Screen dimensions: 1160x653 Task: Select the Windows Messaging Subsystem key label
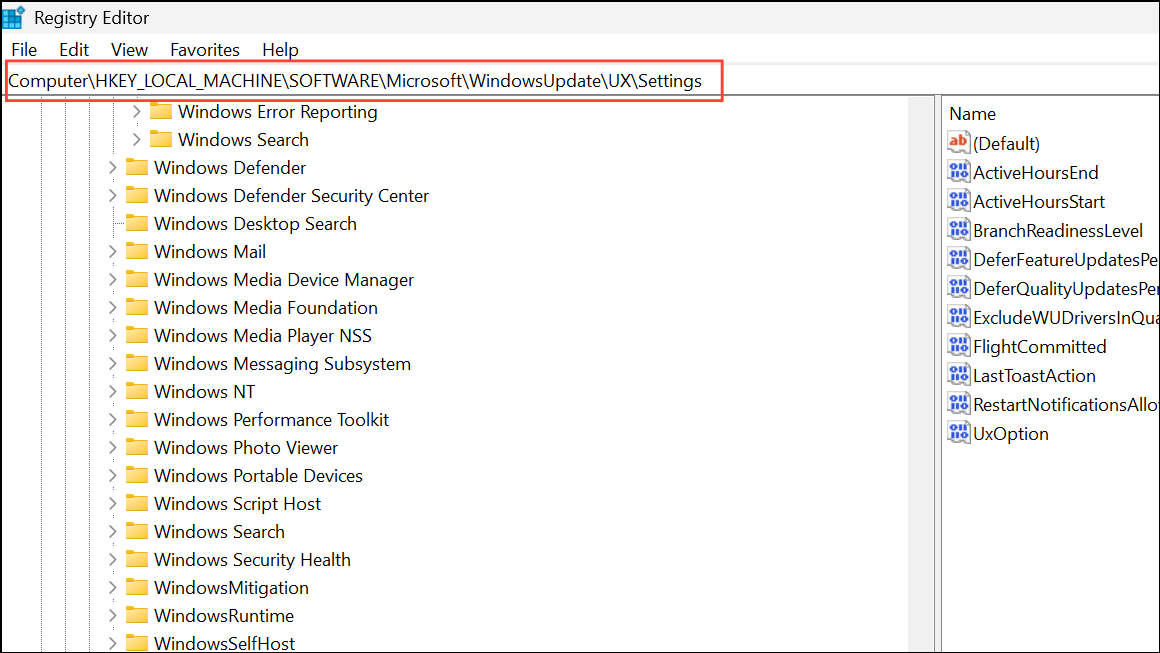(283, 364)
